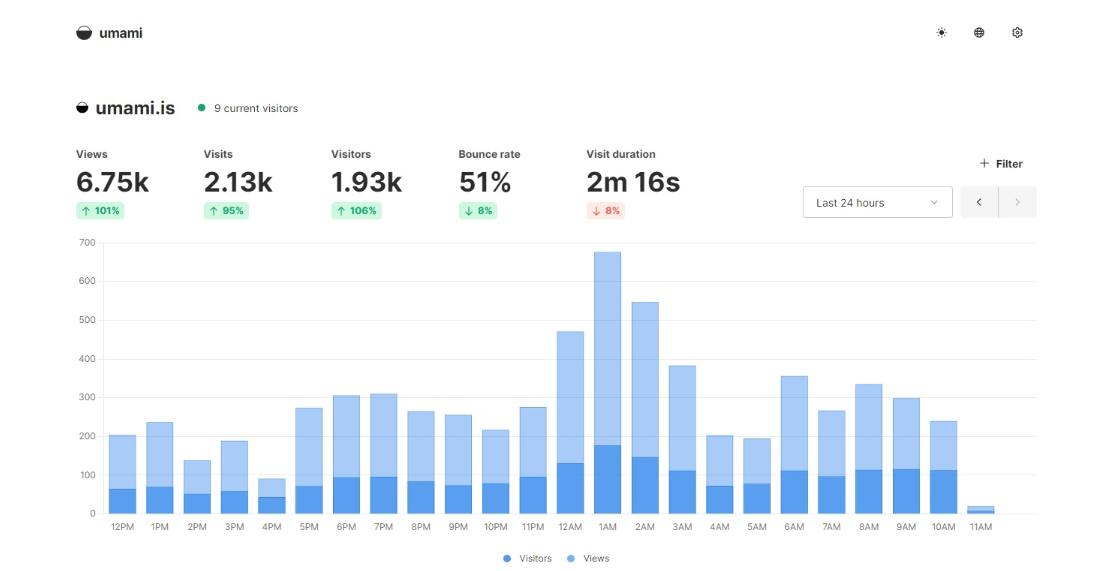Click the date range dropdown chevron arrow
The image size is (1110, 571).
[934, 202]
